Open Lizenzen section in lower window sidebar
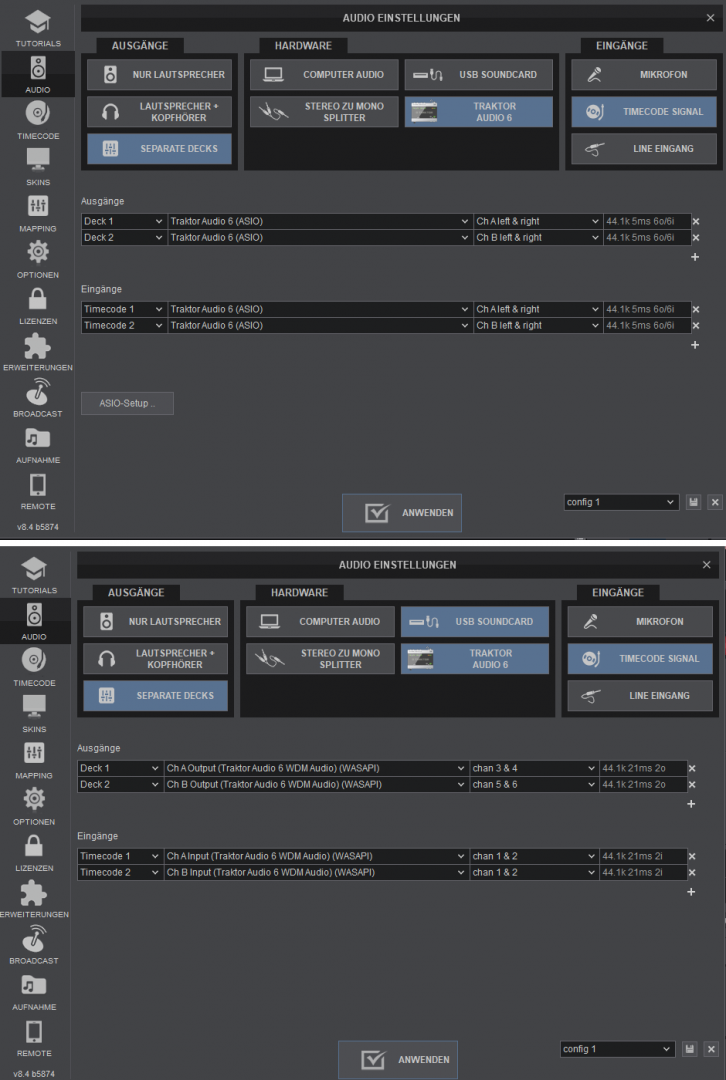 (x=34, y=852)
